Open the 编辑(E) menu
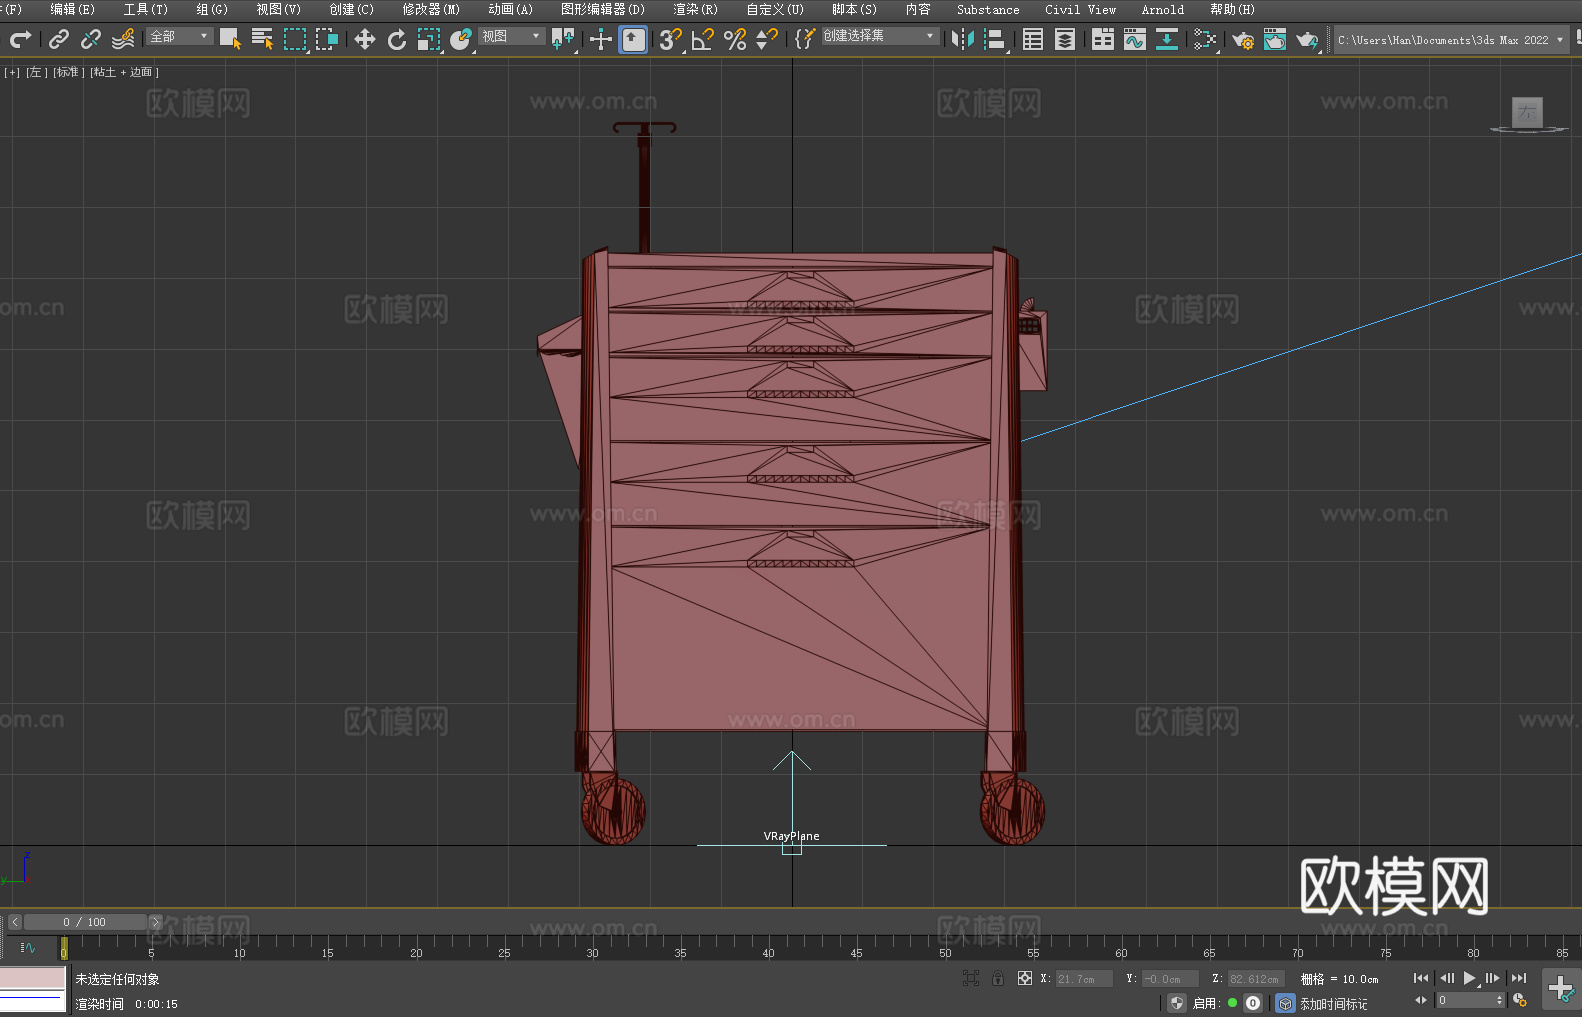Screen dimensions: 1582x1017 click(x=72, y=9)
